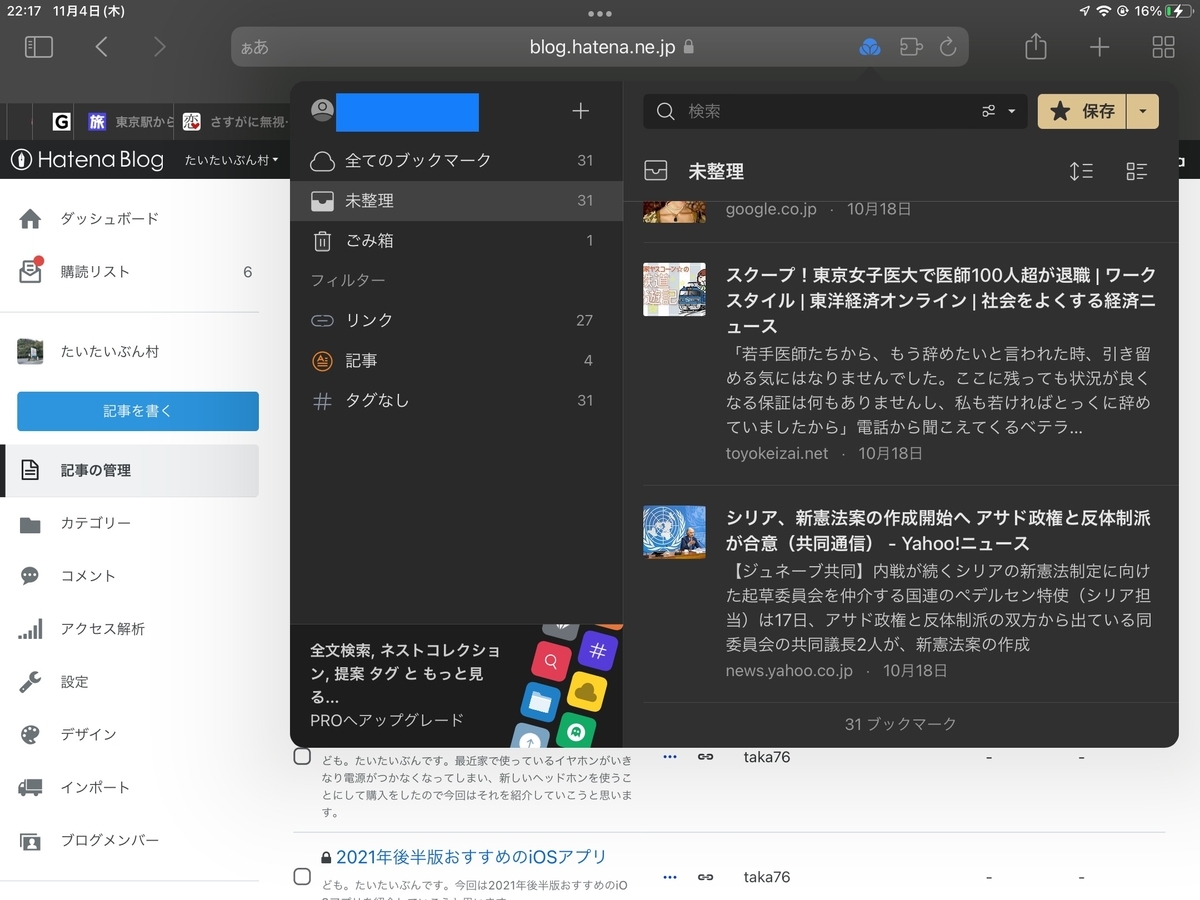Image resolution: width=1200 pixels, height=900 pixels.
Task: Click the Hatena Blog logo
Action: 87,159
